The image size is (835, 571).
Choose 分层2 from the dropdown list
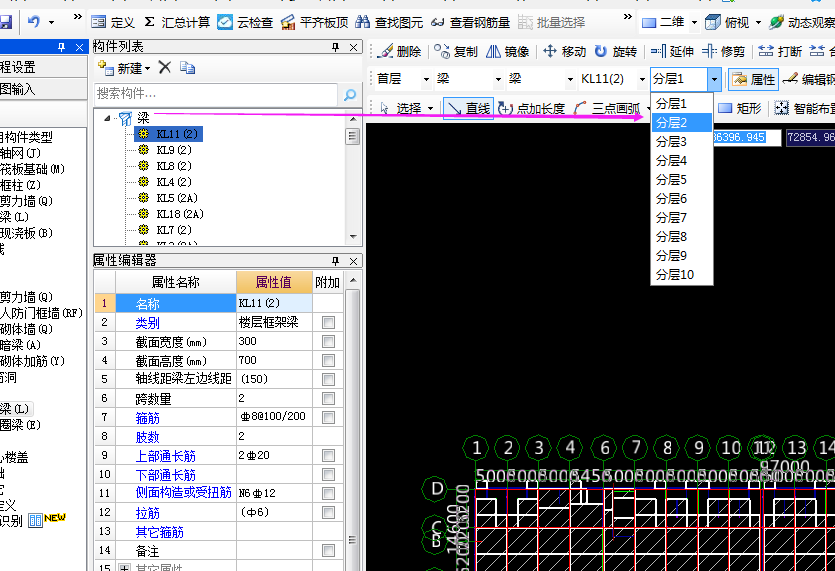coord(682,123)
